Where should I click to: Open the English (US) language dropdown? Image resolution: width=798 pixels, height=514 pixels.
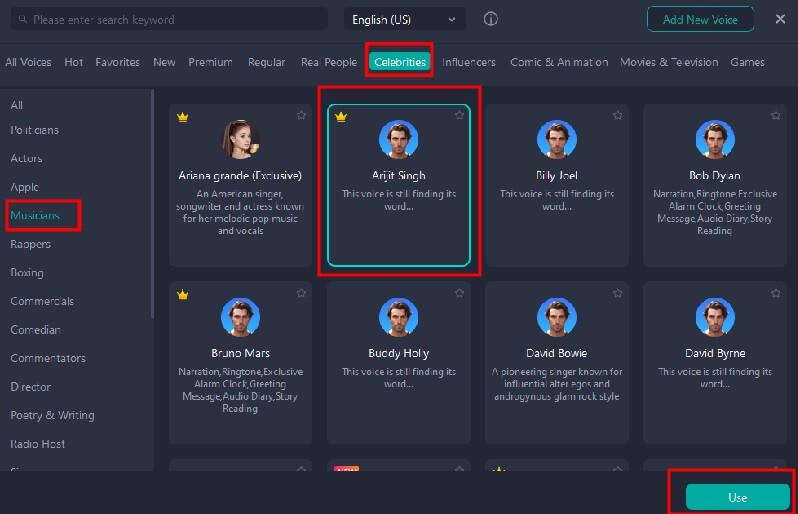[x=405, y=19]
